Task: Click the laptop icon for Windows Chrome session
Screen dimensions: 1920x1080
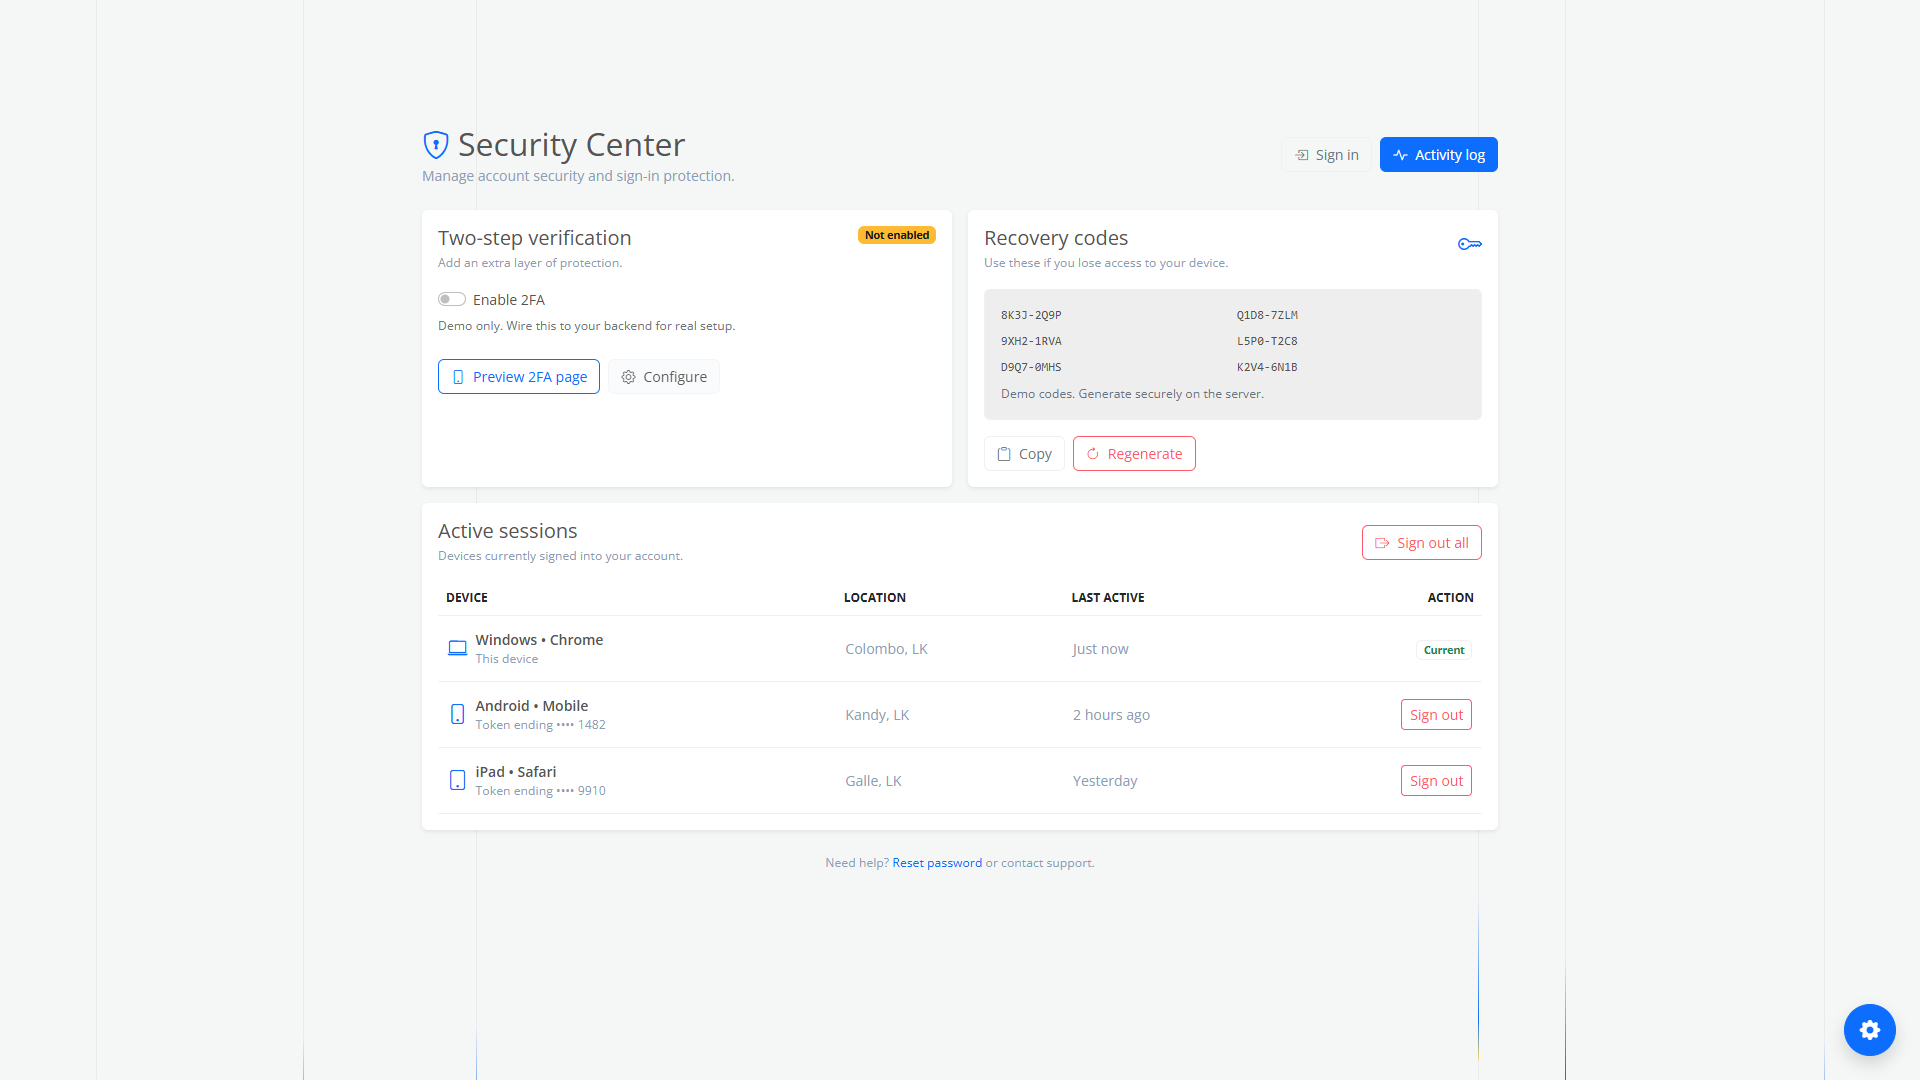Action: 457,648
